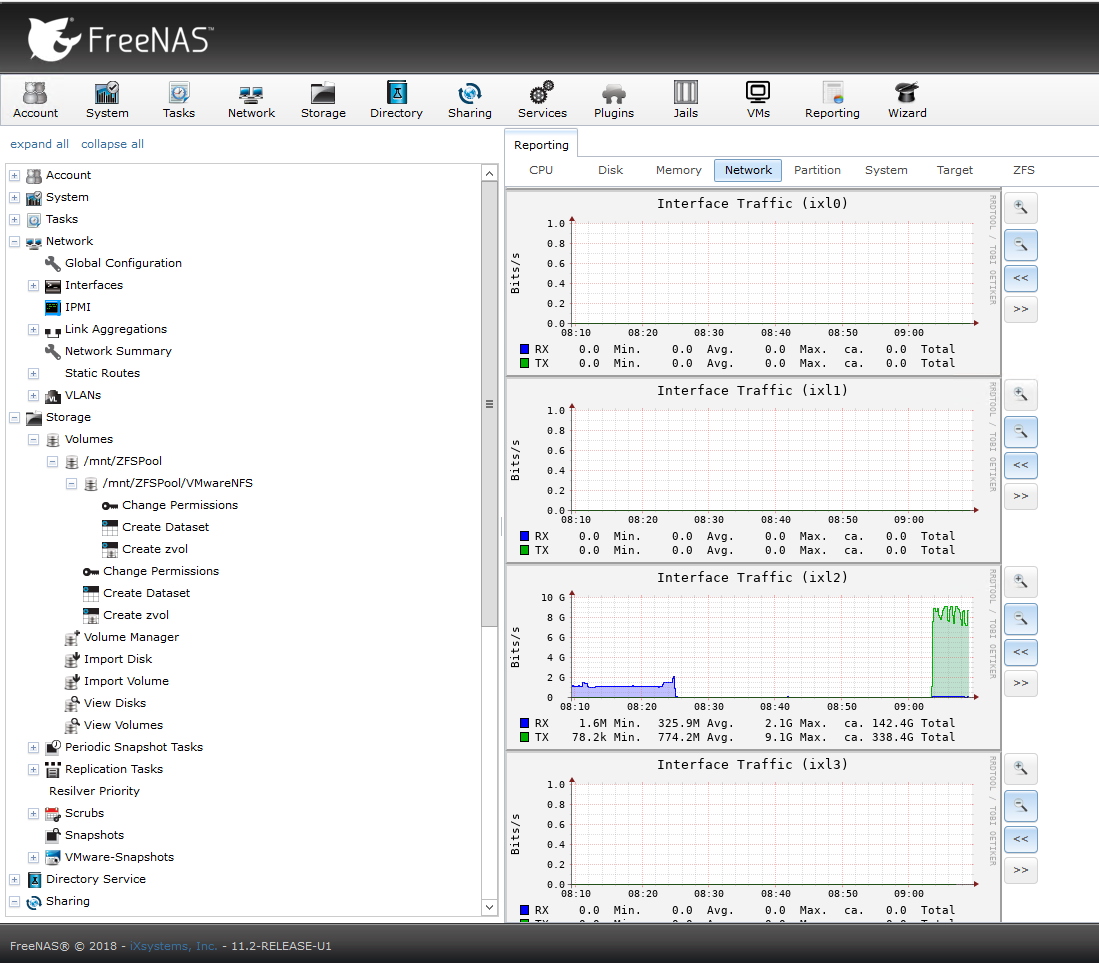Switch to the Disk reporting tab
The width and height of the screenshot is (1099, 963).
click(610, 170)
